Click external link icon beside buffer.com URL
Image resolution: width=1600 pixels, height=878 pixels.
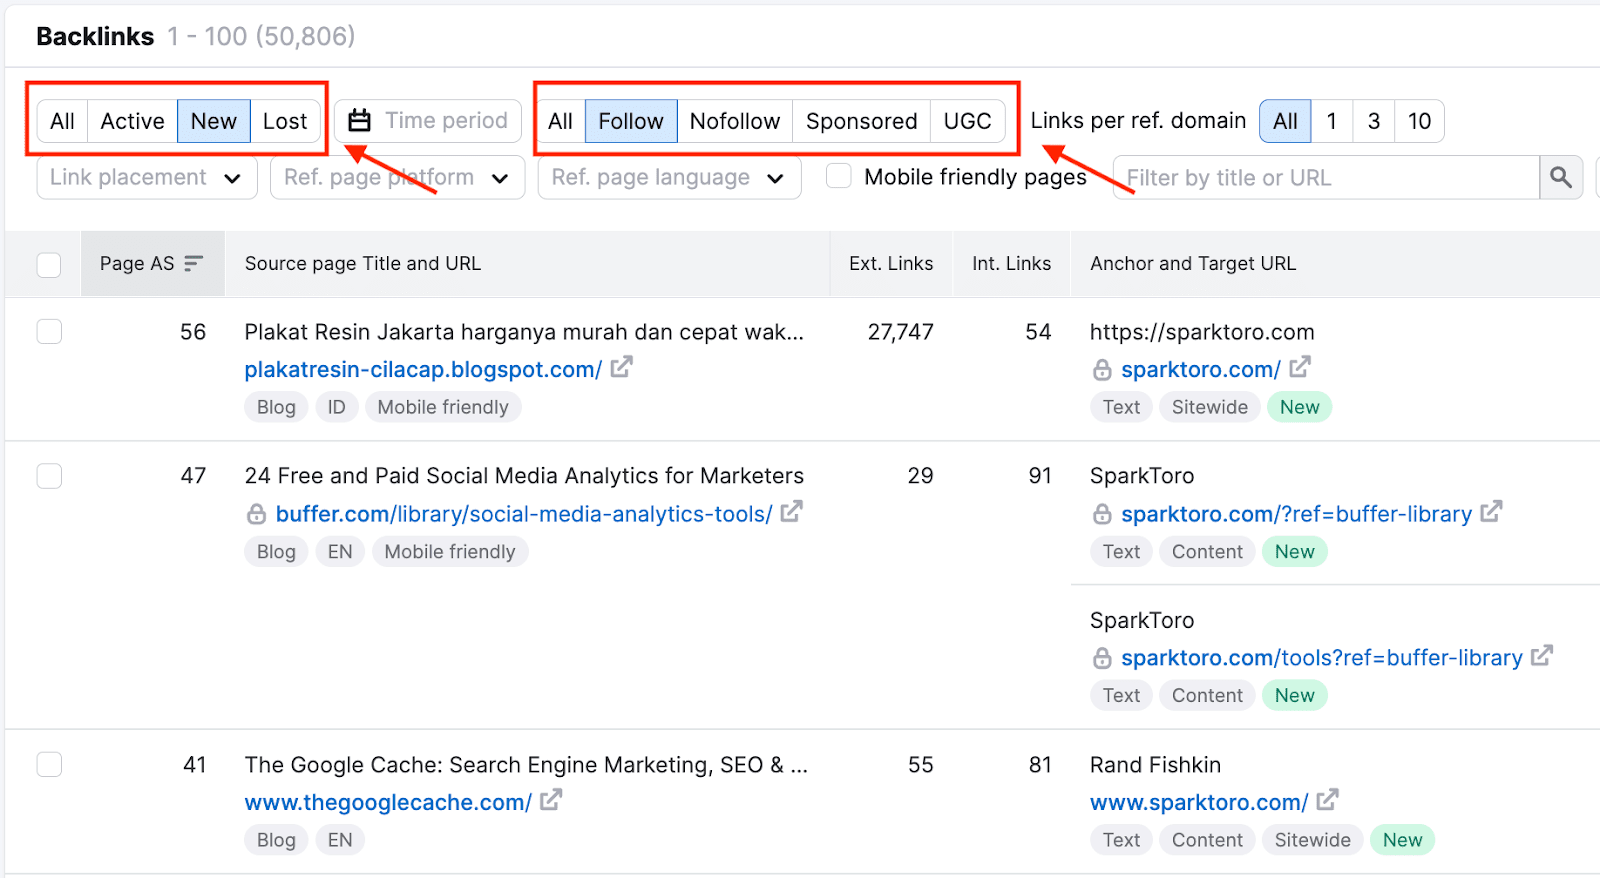[791, 512]
